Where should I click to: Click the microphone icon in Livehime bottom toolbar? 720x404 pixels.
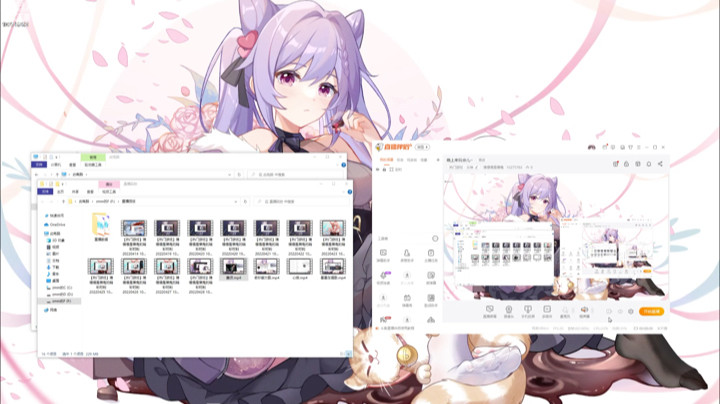[x=565, y=310]
